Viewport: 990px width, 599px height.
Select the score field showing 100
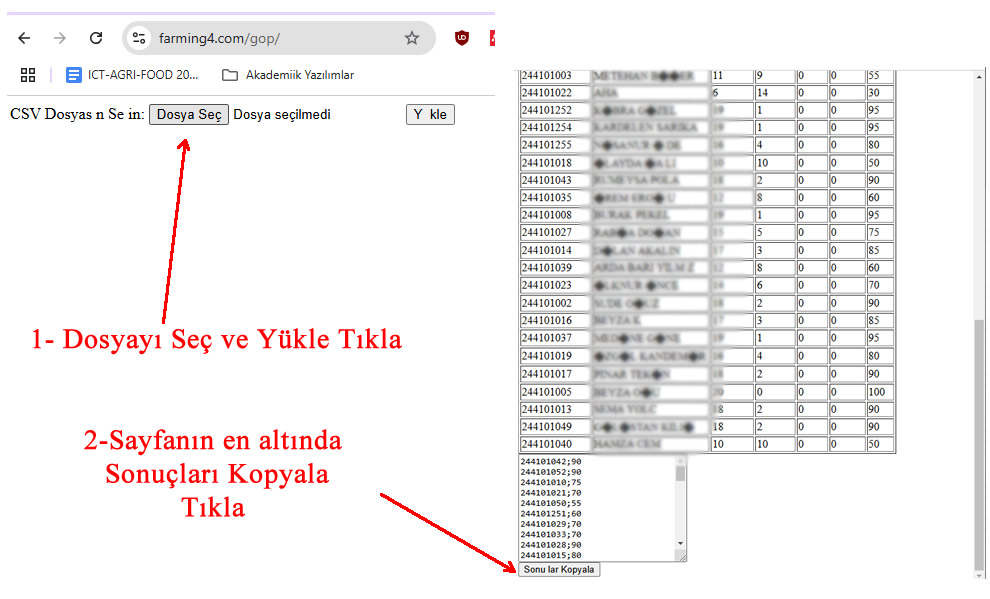tap(880, 392)
